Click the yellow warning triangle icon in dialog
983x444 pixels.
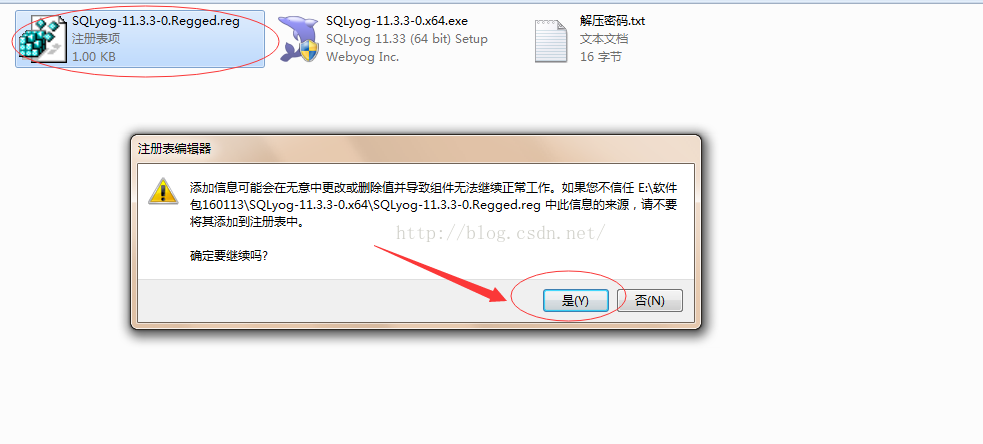point(163,191)
